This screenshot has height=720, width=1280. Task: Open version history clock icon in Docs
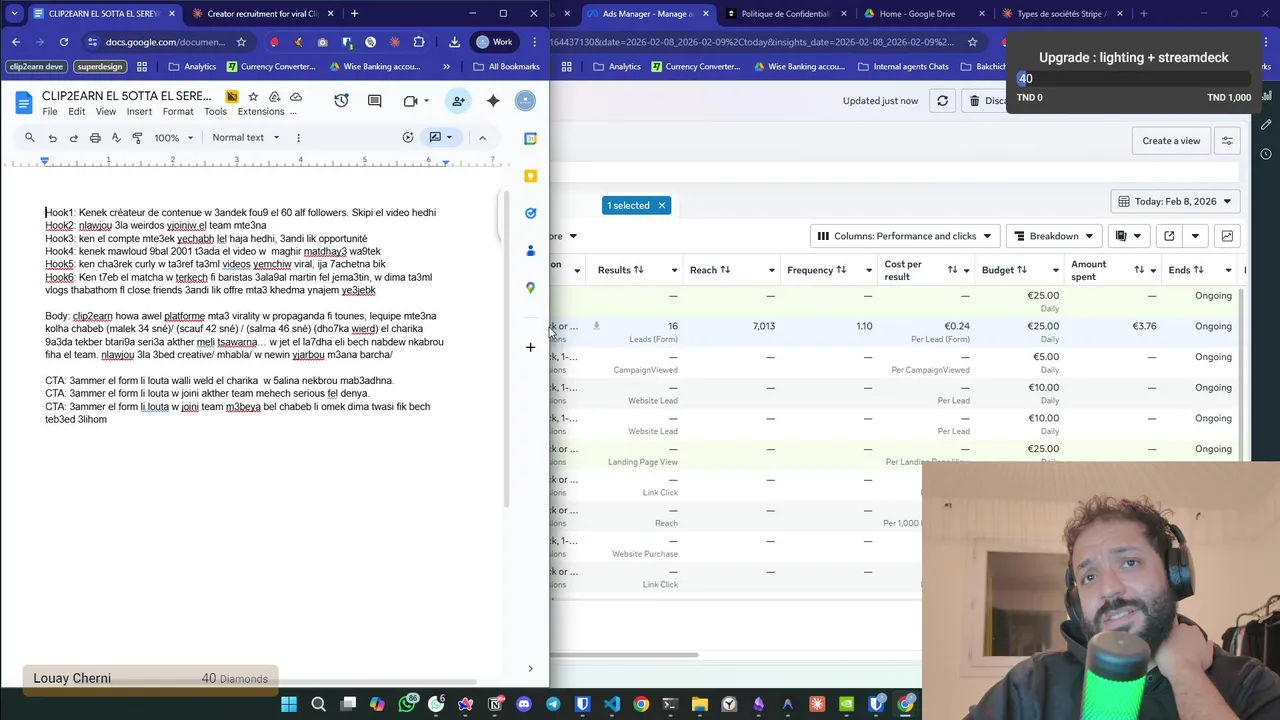click(x=341, y=101)
